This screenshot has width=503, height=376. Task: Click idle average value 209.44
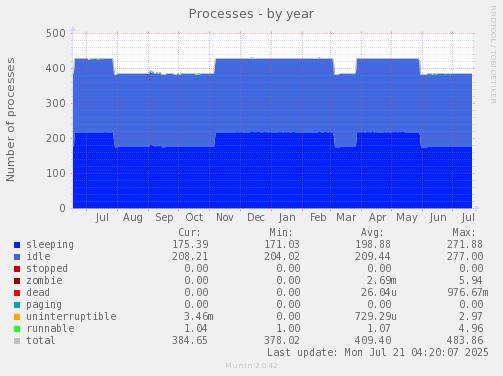(x=373, y=256)
